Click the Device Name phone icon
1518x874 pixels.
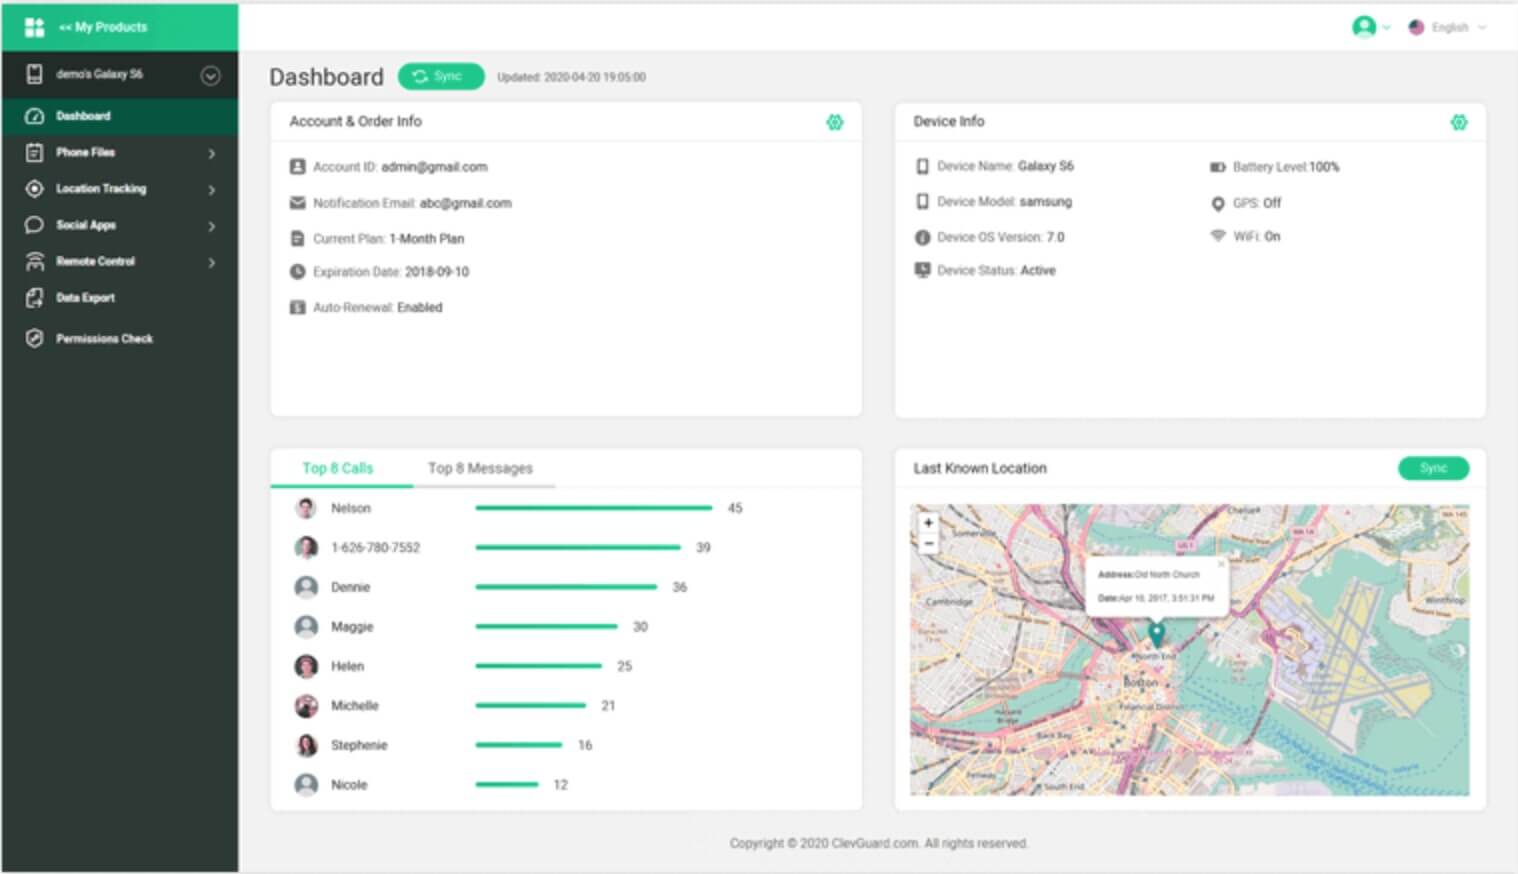(x=922, y=166)
